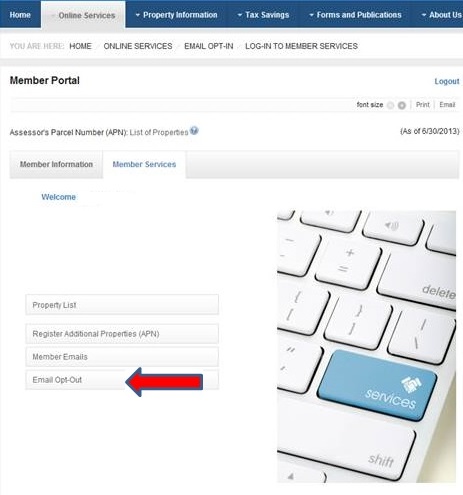Follow the EMAIL OPT-IN breadcrumb link
The image size is (463, 495).
point(209,46)
